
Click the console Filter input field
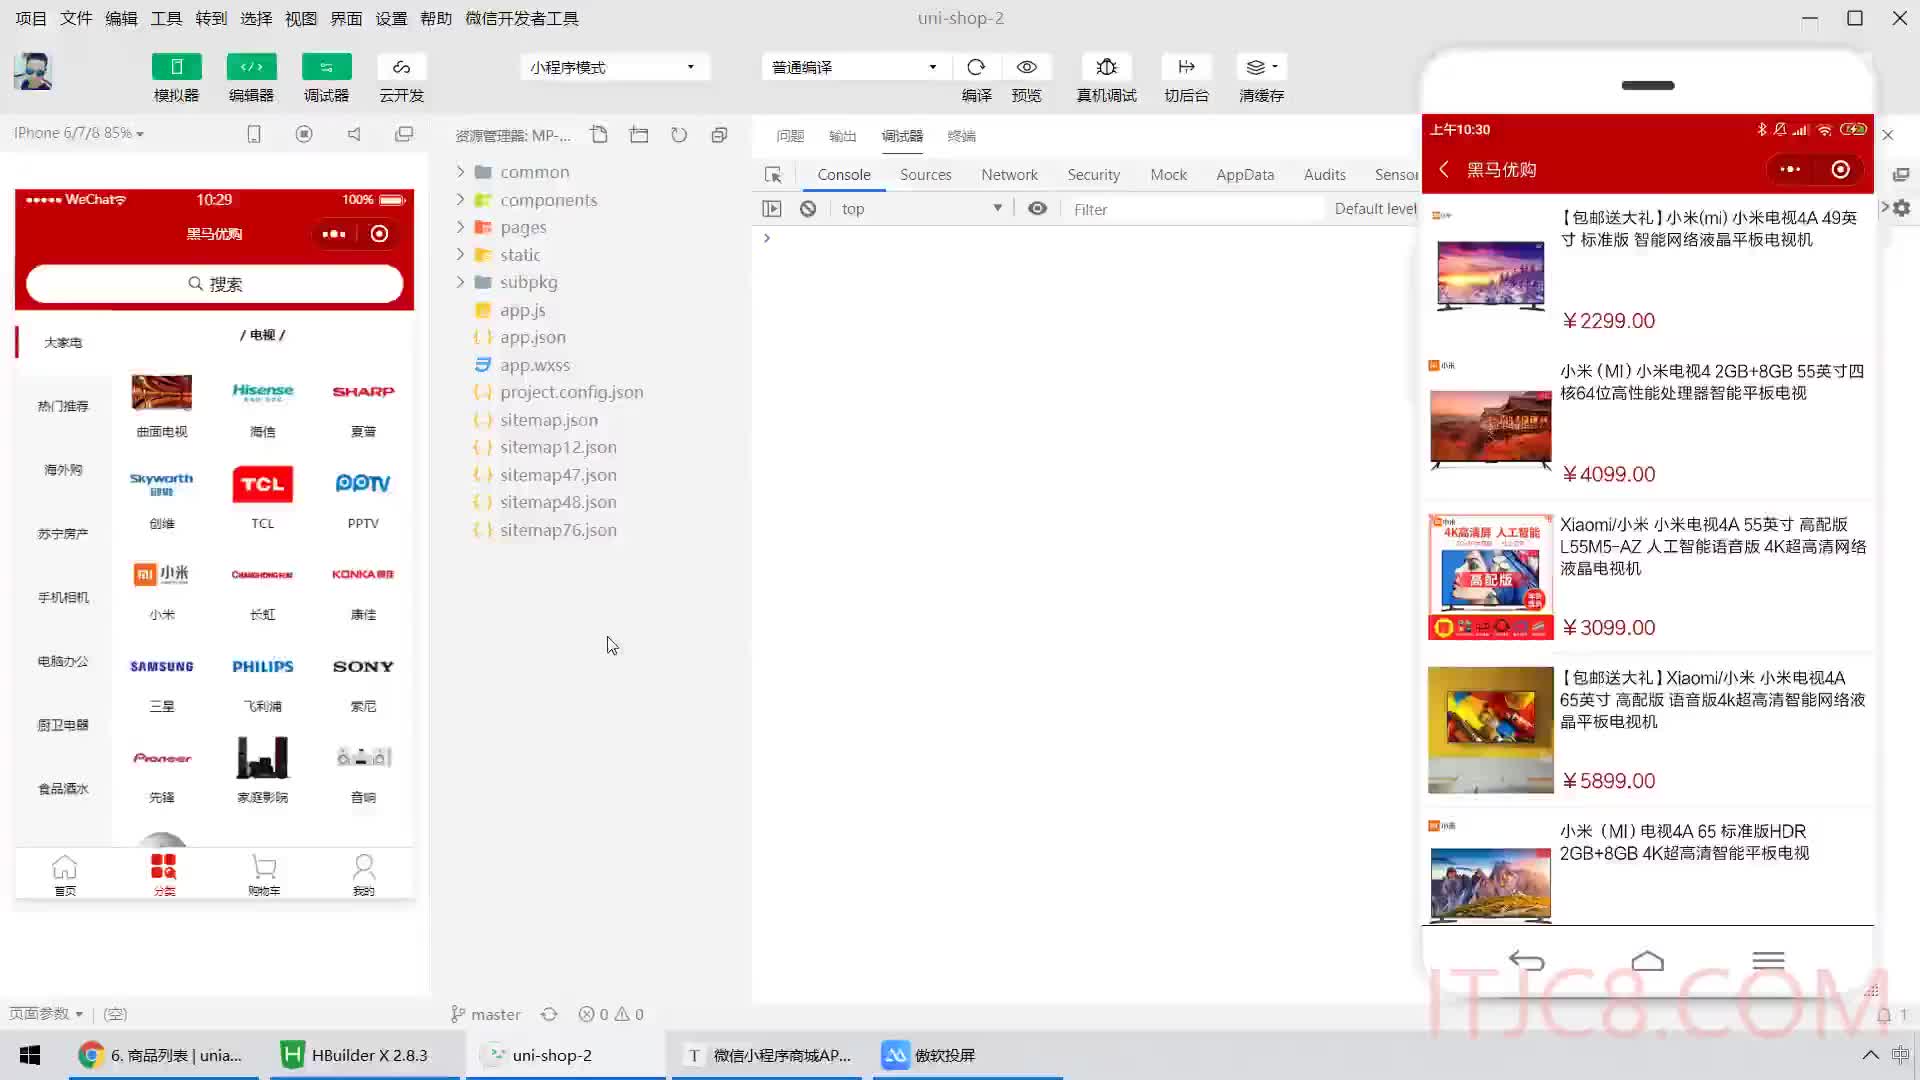pyautogui.click(x=1195, y=209)
